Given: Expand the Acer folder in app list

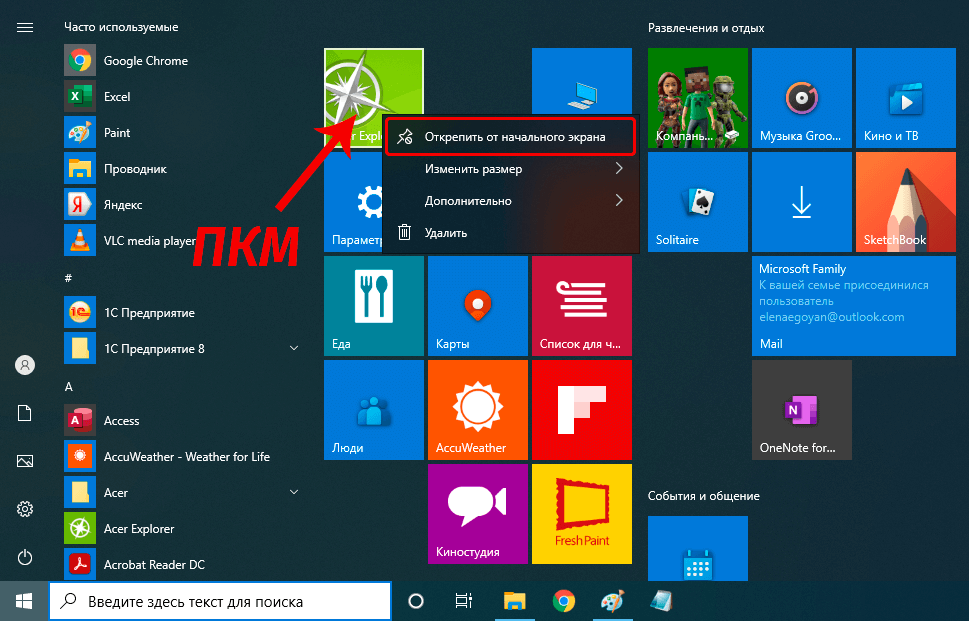Looking at the screenshot, I should pyautogui.click(x=294, y=493).
